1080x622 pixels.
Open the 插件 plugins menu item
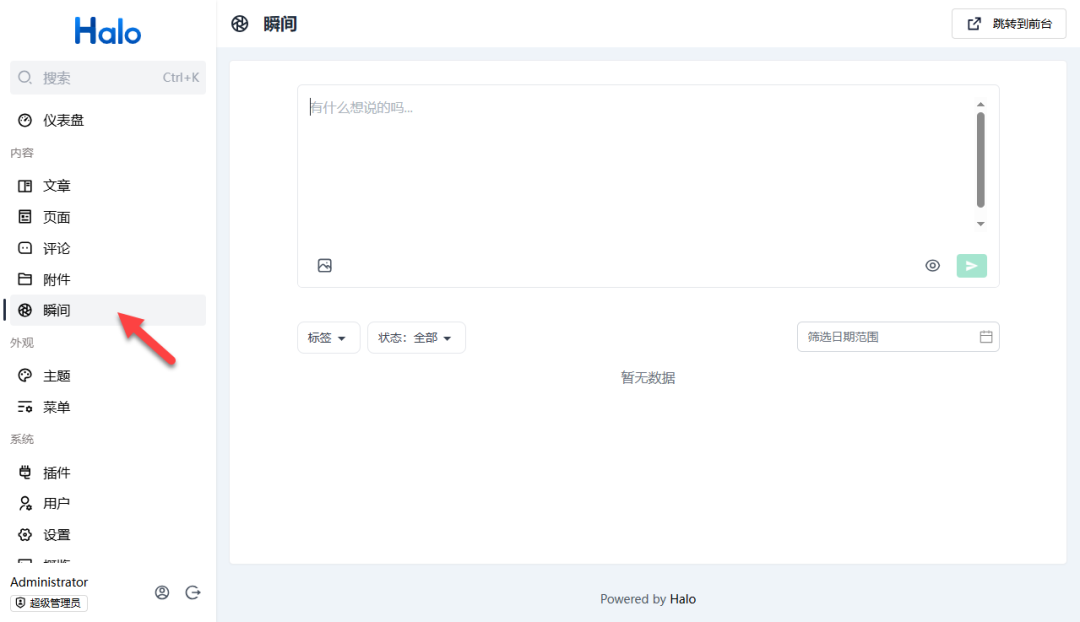point(107,473)
